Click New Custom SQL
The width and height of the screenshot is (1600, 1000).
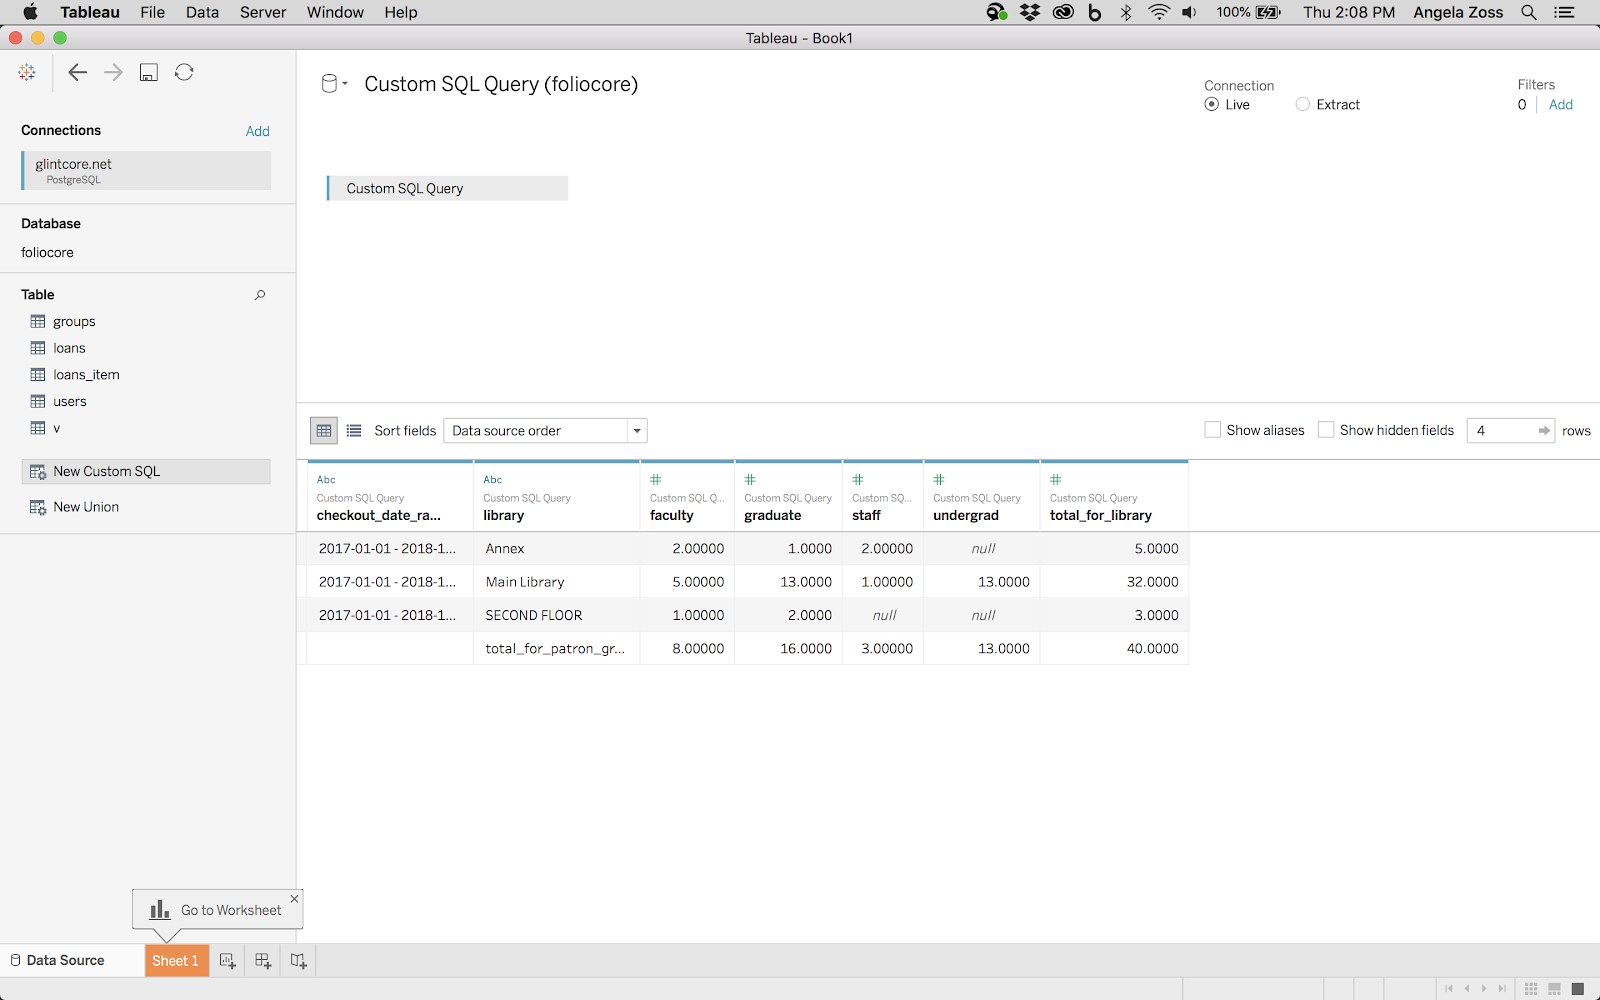146,471
